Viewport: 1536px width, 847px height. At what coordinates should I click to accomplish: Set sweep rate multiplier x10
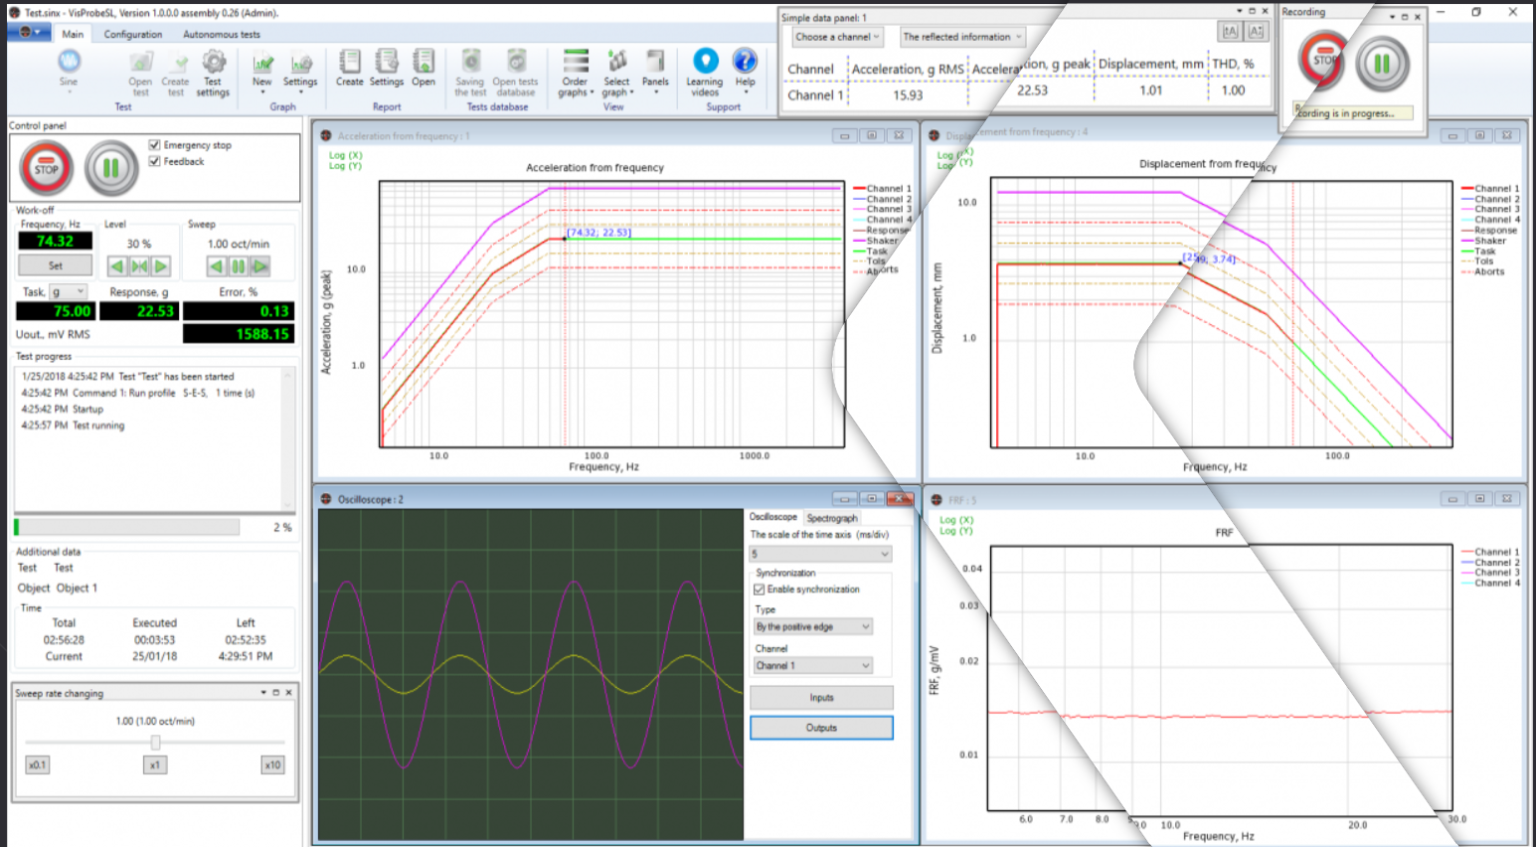pyautogui.click(x=272, y=765)
